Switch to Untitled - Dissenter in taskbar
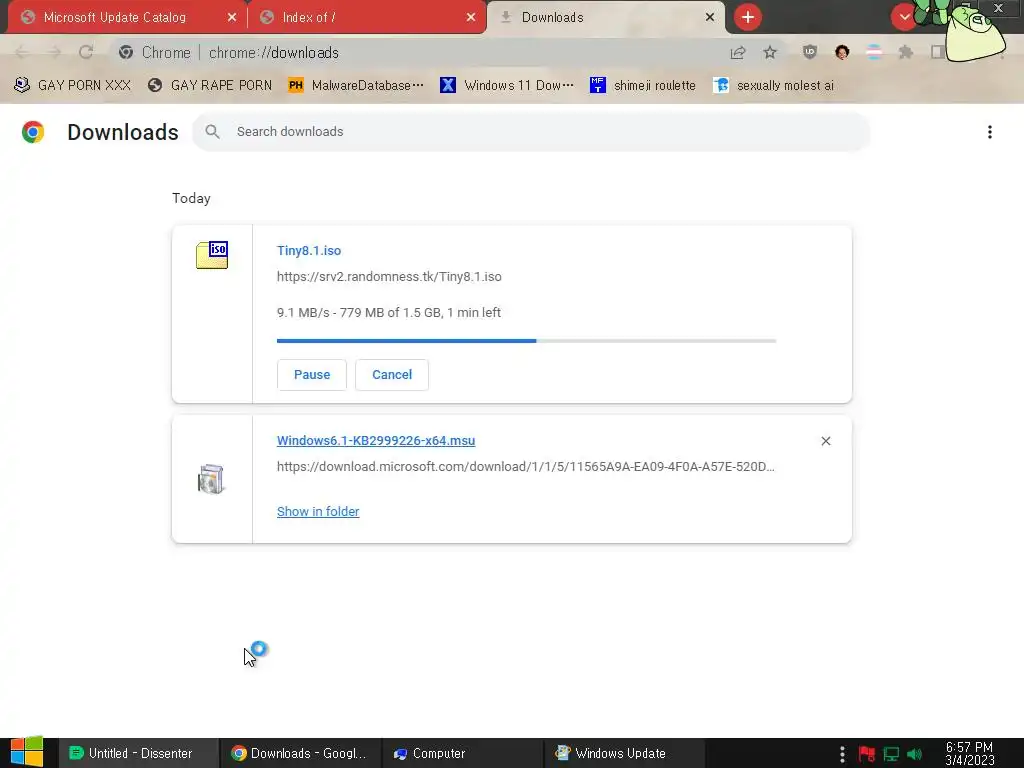 [x=138, y=754]
